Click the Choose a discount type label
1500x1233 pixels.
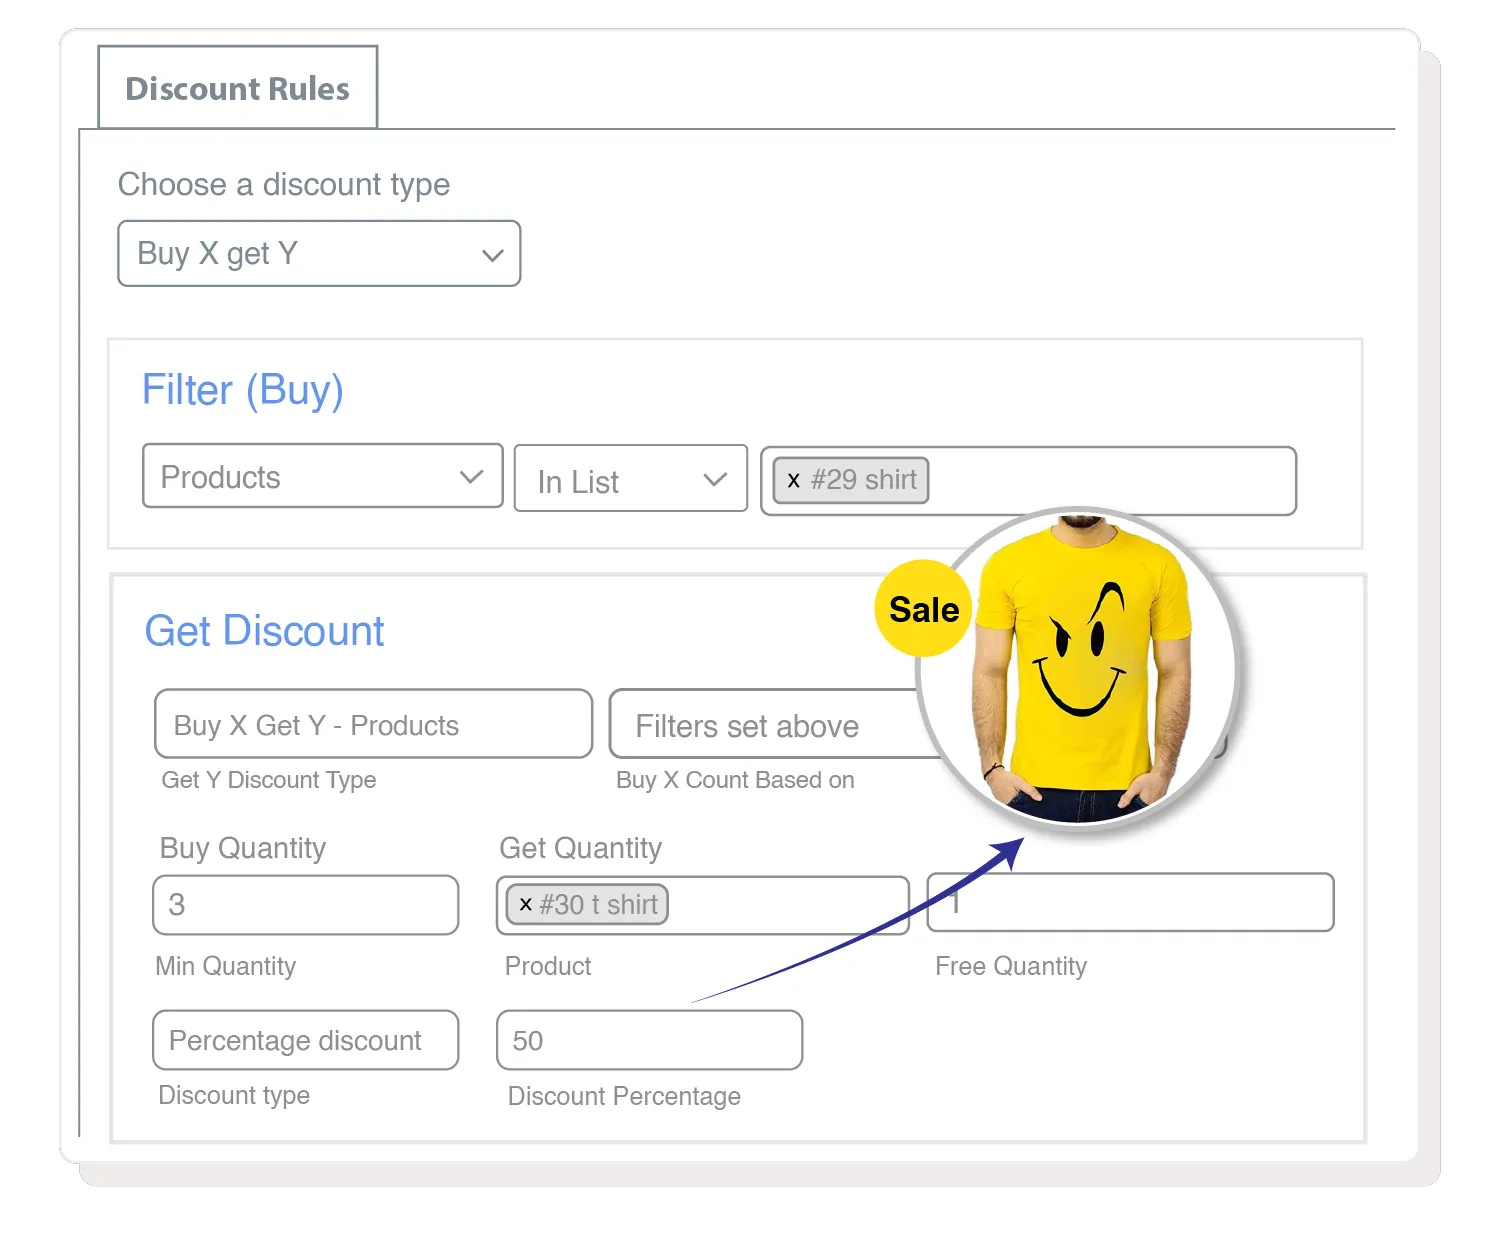(284, 184)
